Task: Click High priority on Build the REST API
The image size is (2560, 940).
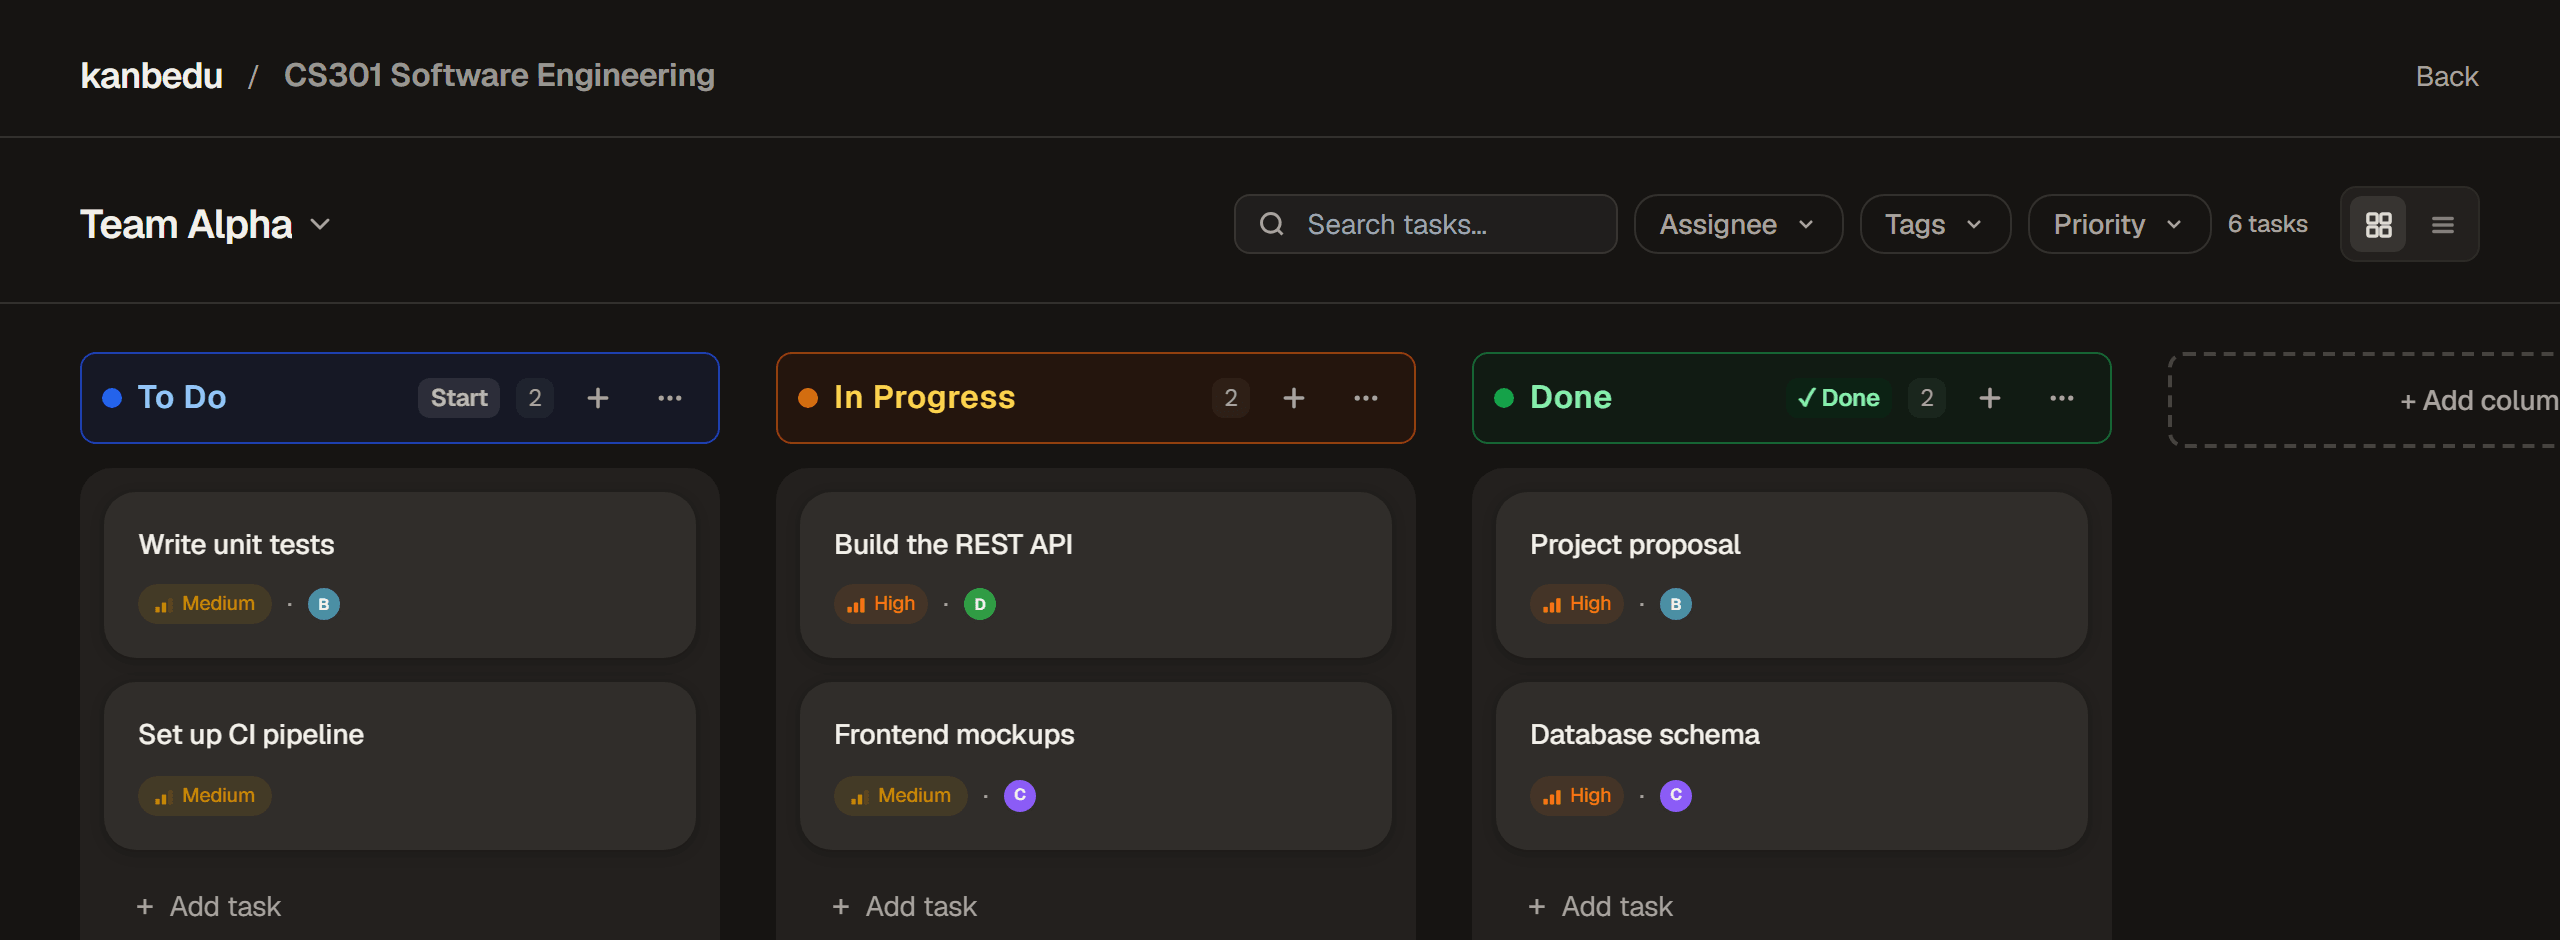Action: click(881, 604)
